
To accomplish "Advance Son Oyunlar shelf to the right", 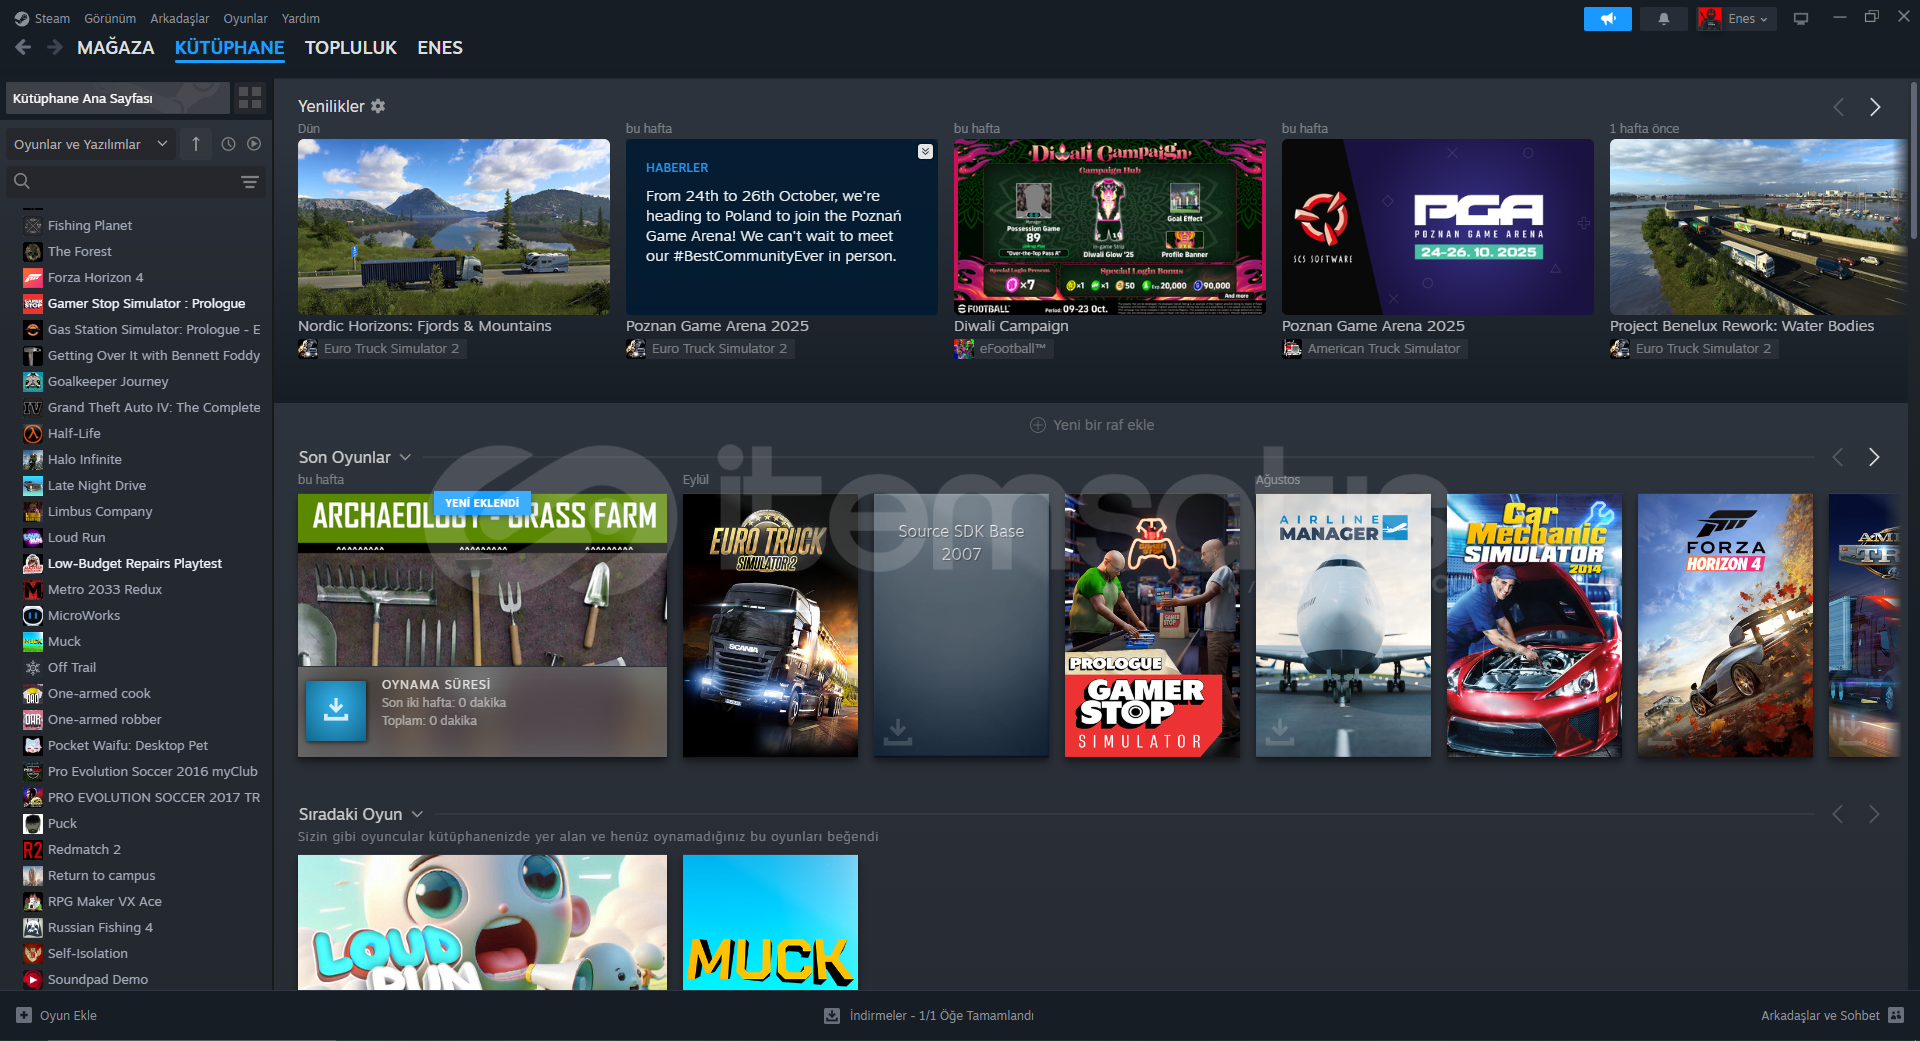I will pos(1874,457).
